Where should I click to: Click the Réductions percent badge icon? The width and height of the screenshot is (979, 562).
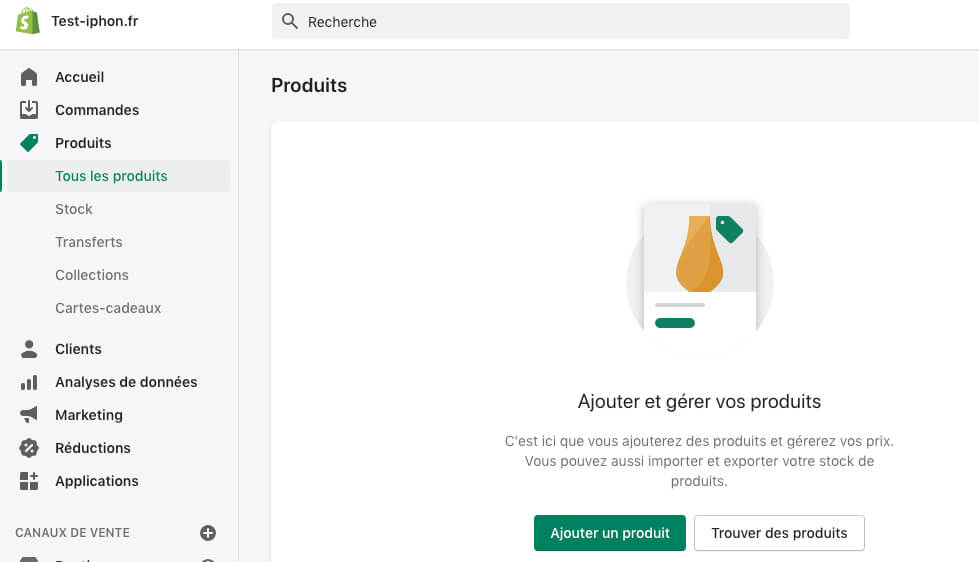[29, 448]
